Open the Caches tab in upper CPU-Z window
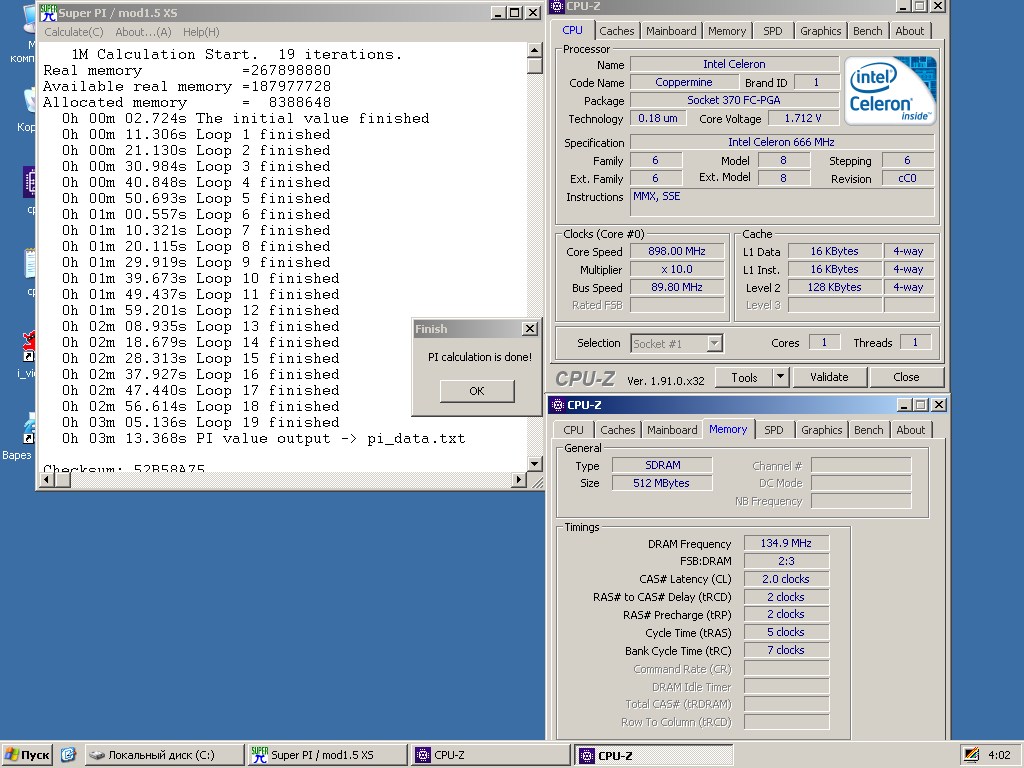1024x768 pixels. pos(616,31)
